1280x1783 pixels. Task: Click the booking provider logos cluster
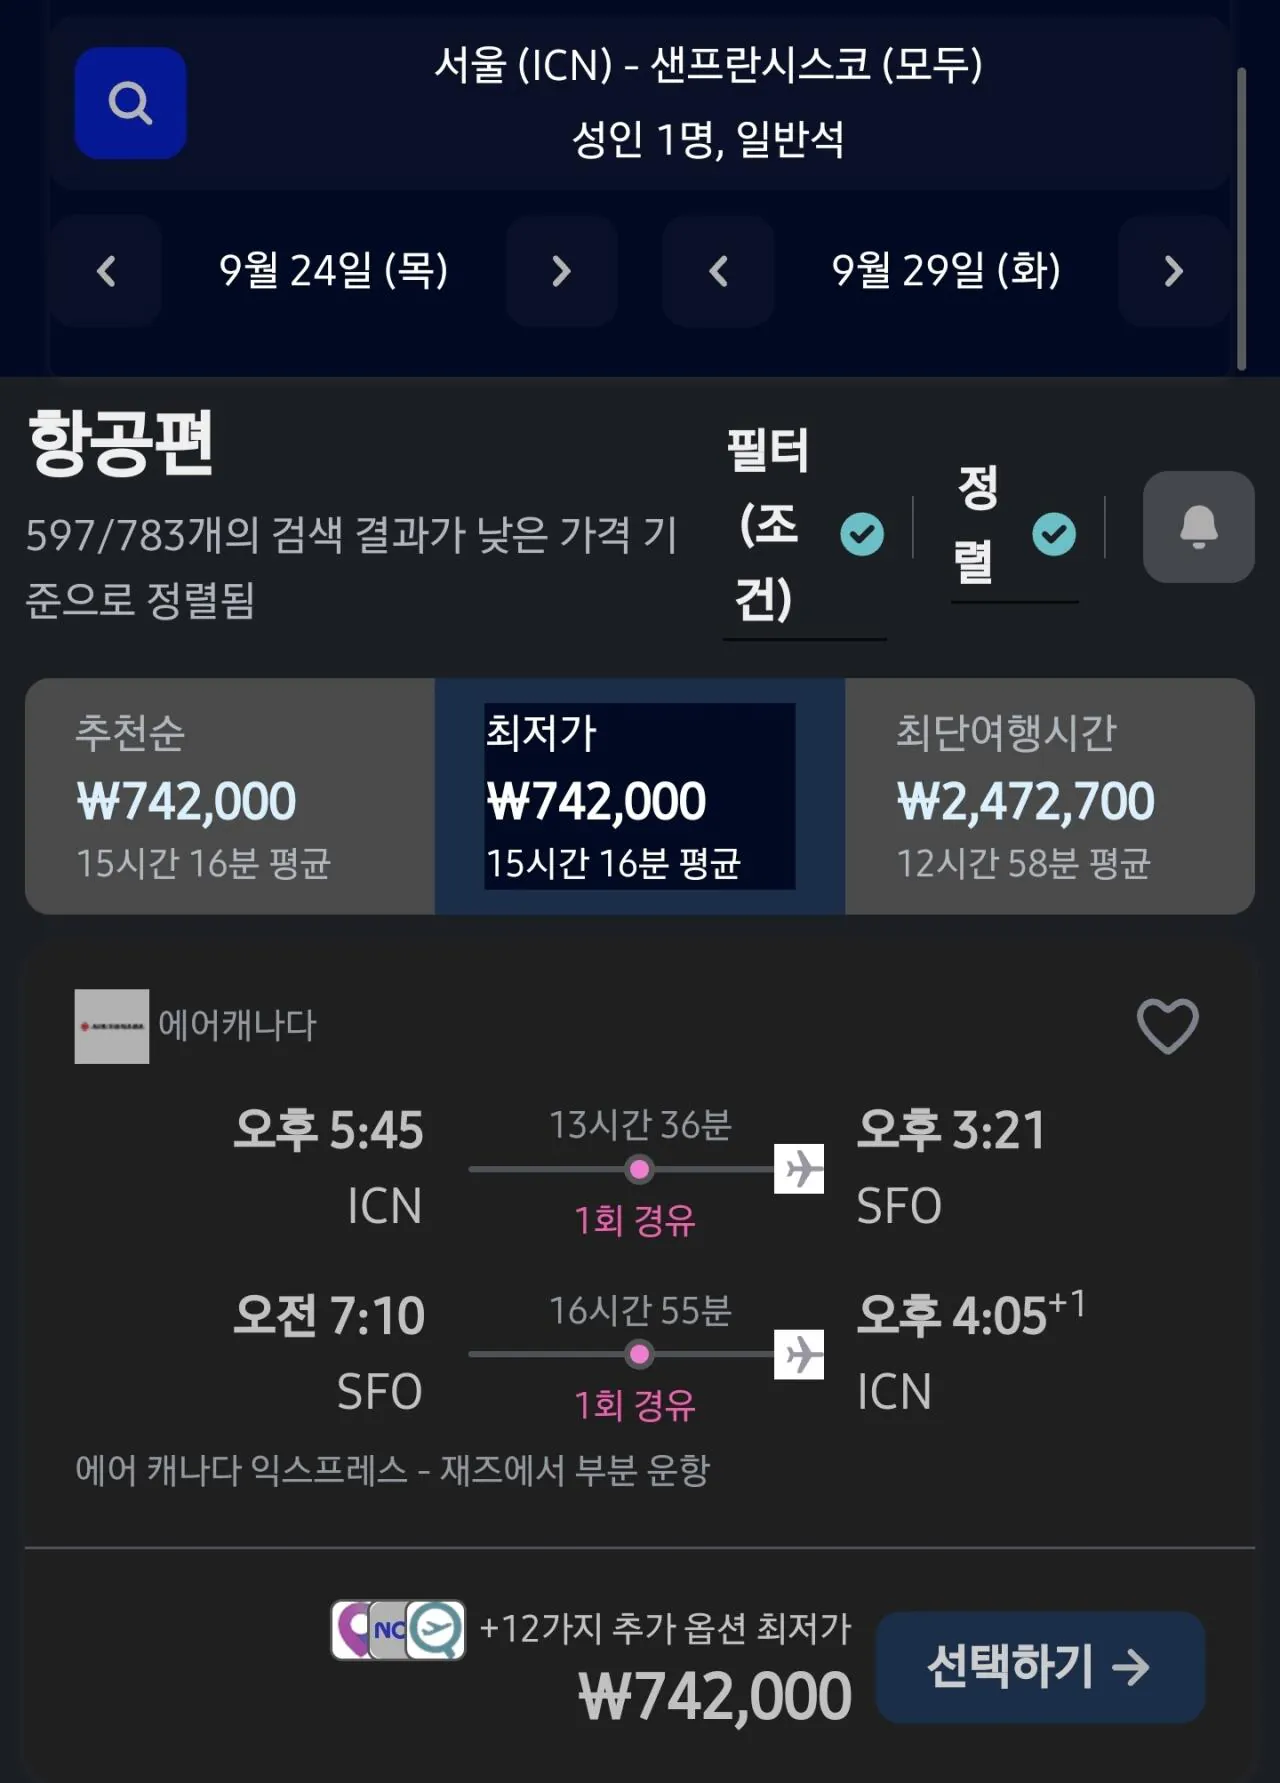pos(398,1630)
